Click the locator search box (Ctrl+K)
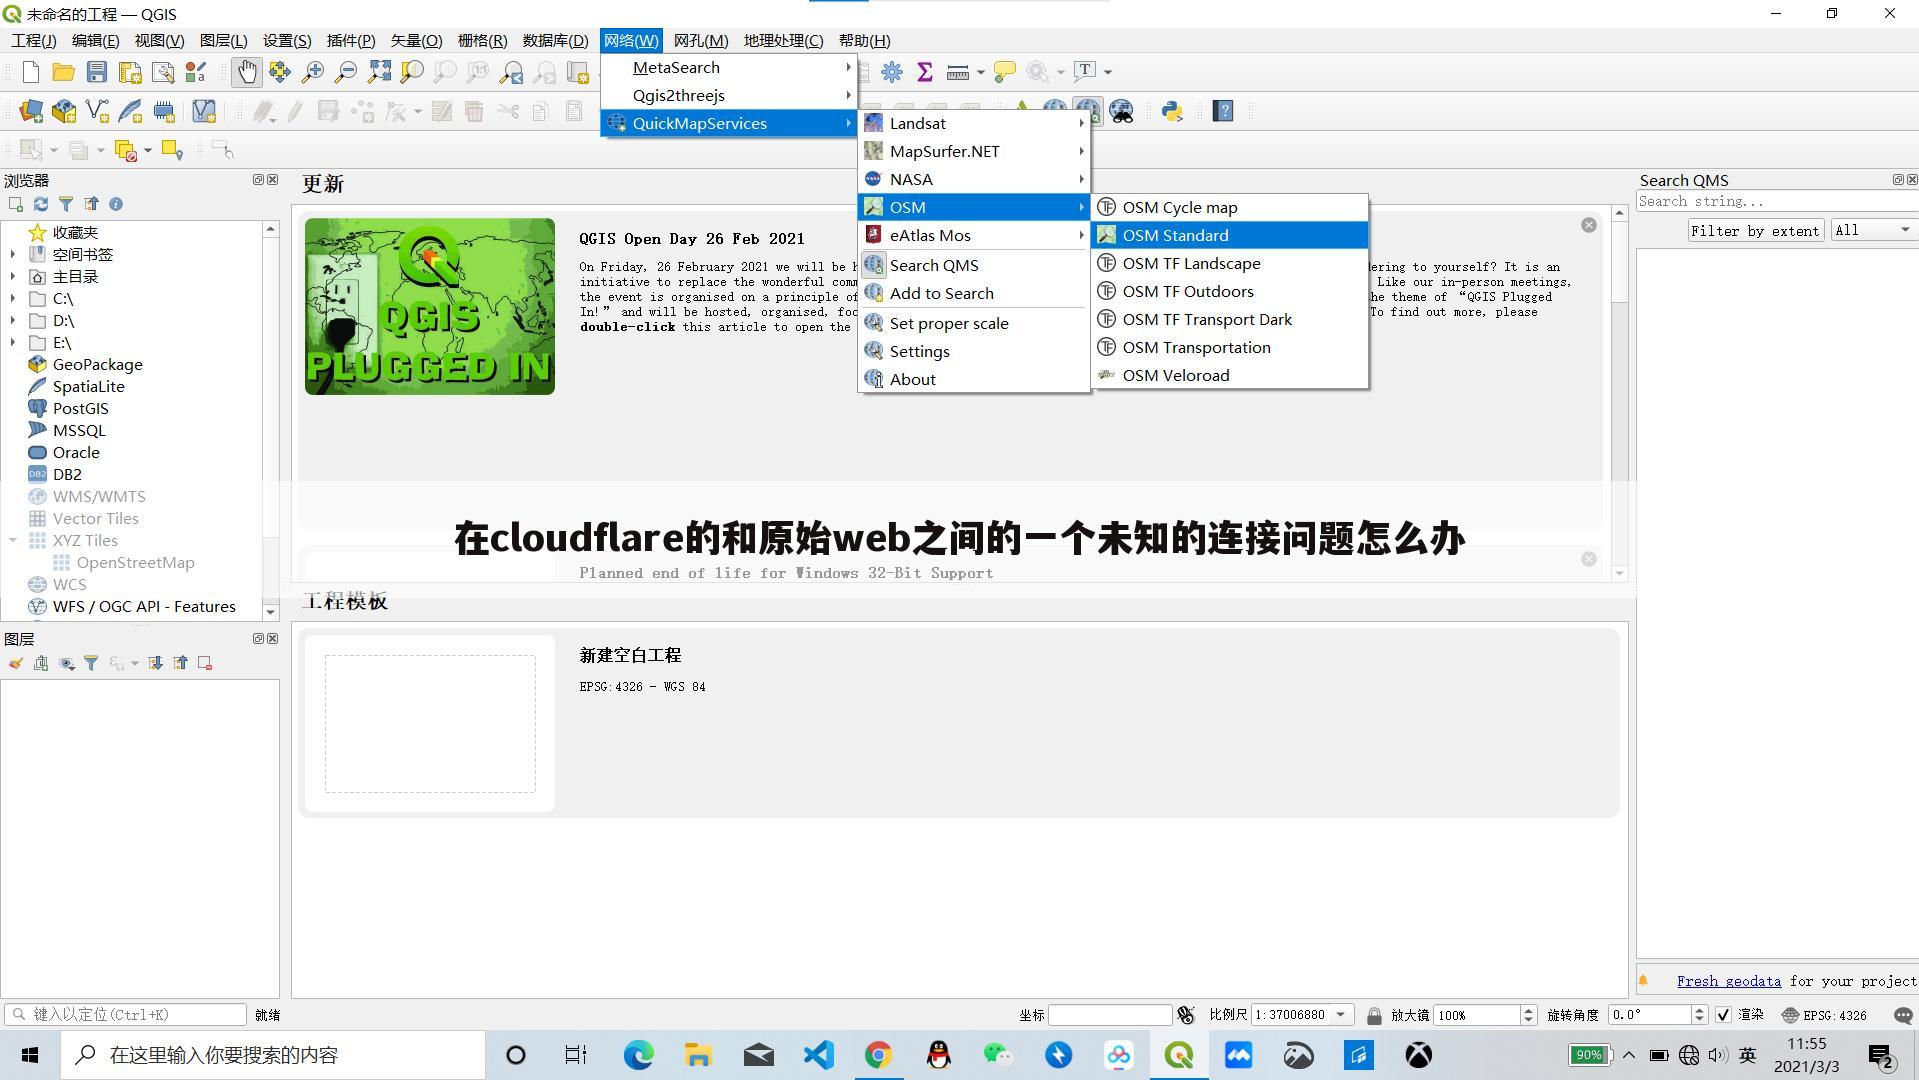 pos(125,1014)
